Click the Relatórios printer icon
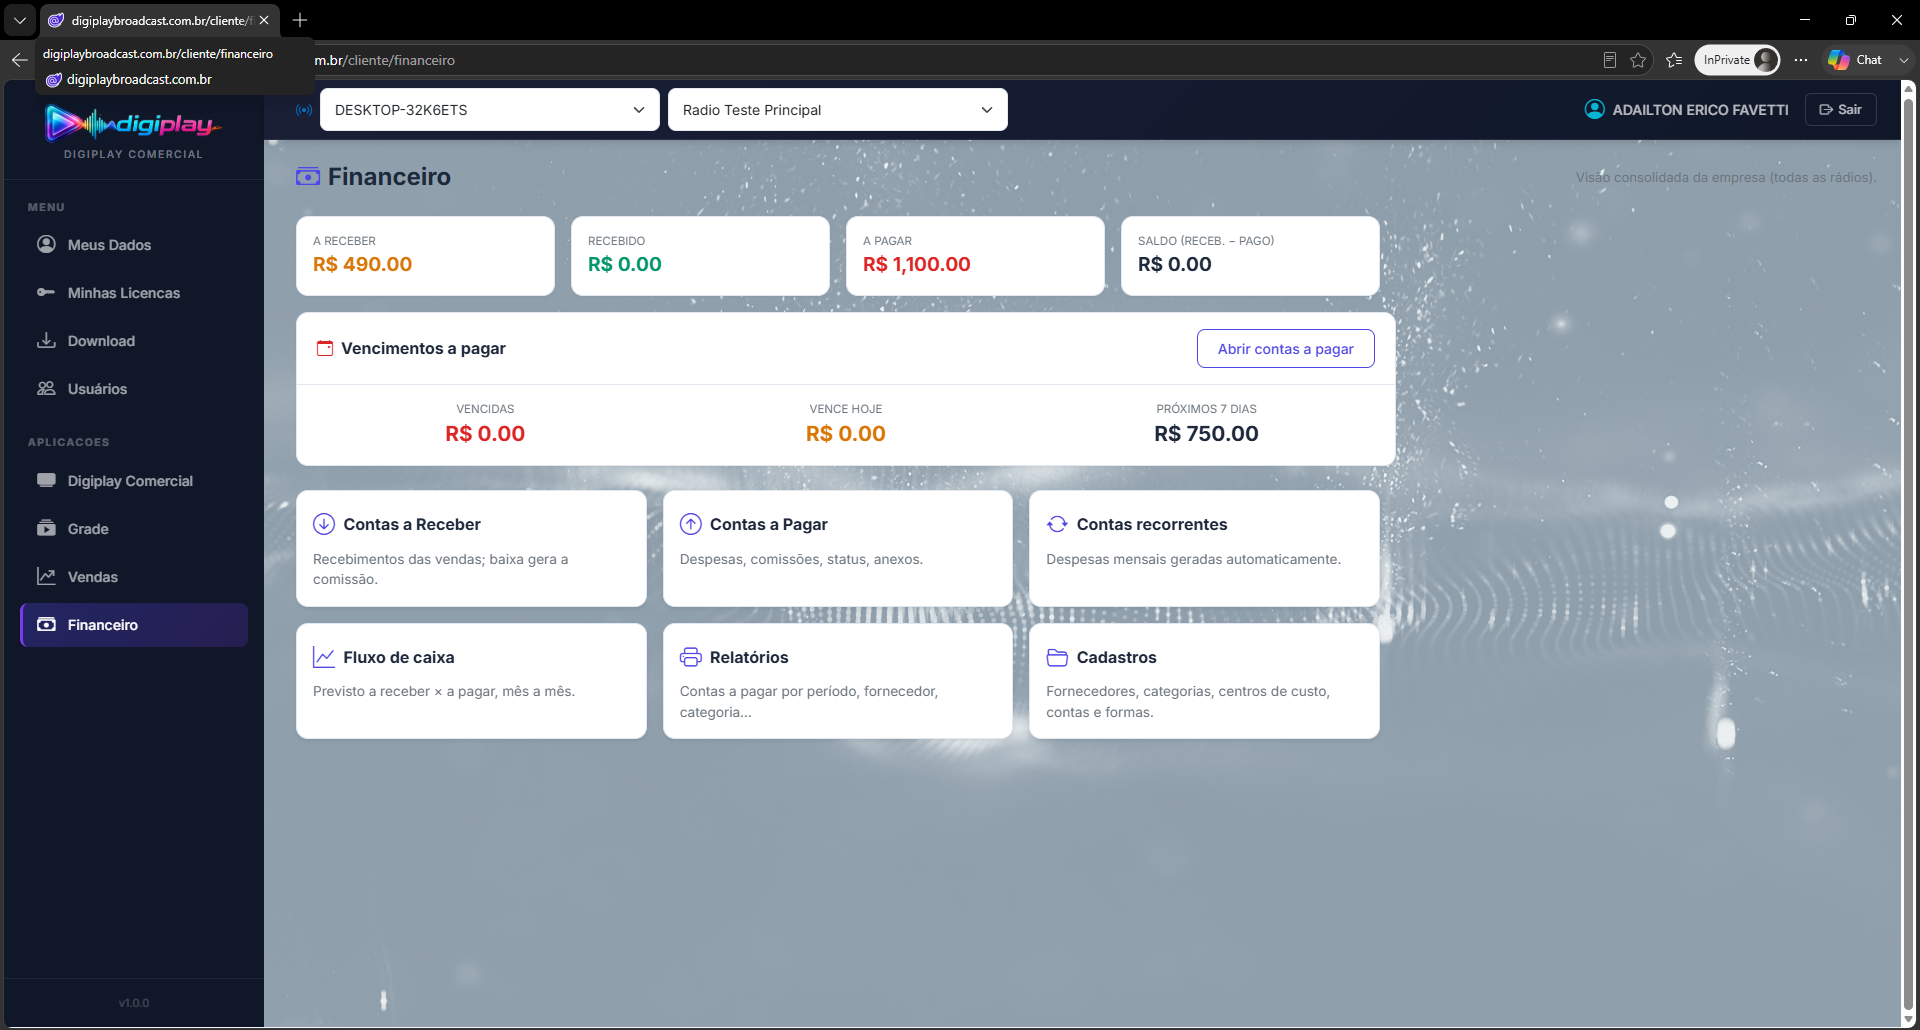This screenshot has width=1920, height=1030. pos(691,657)
